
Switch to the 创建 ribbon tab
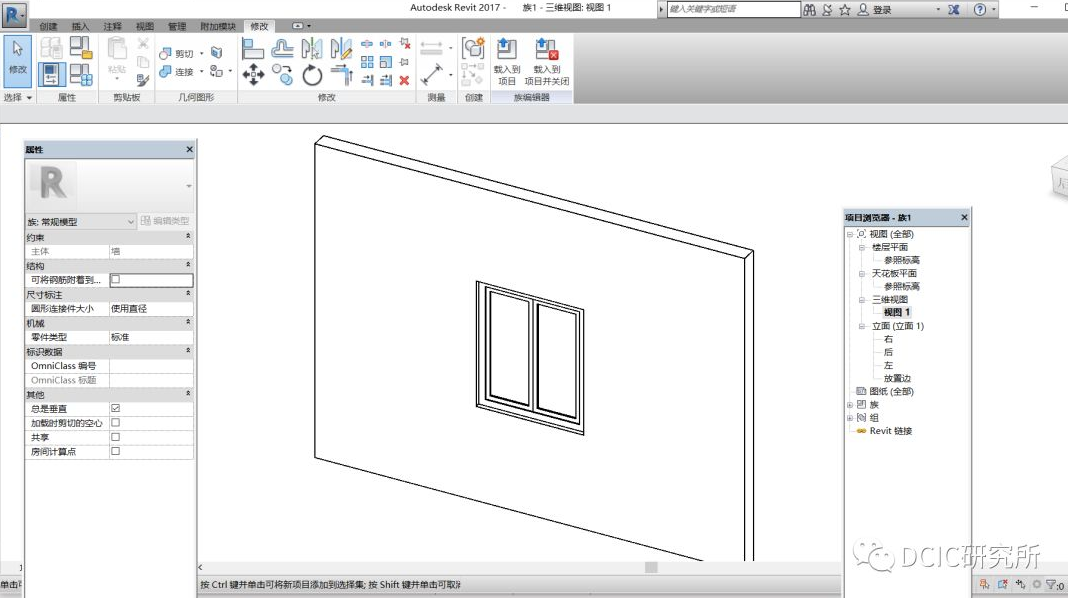48,27
